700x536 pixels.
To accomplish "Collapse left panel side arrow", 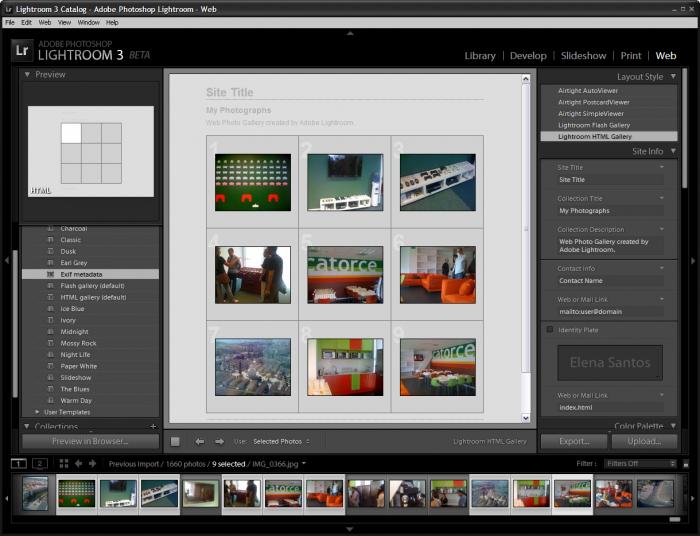I will 6,260.
